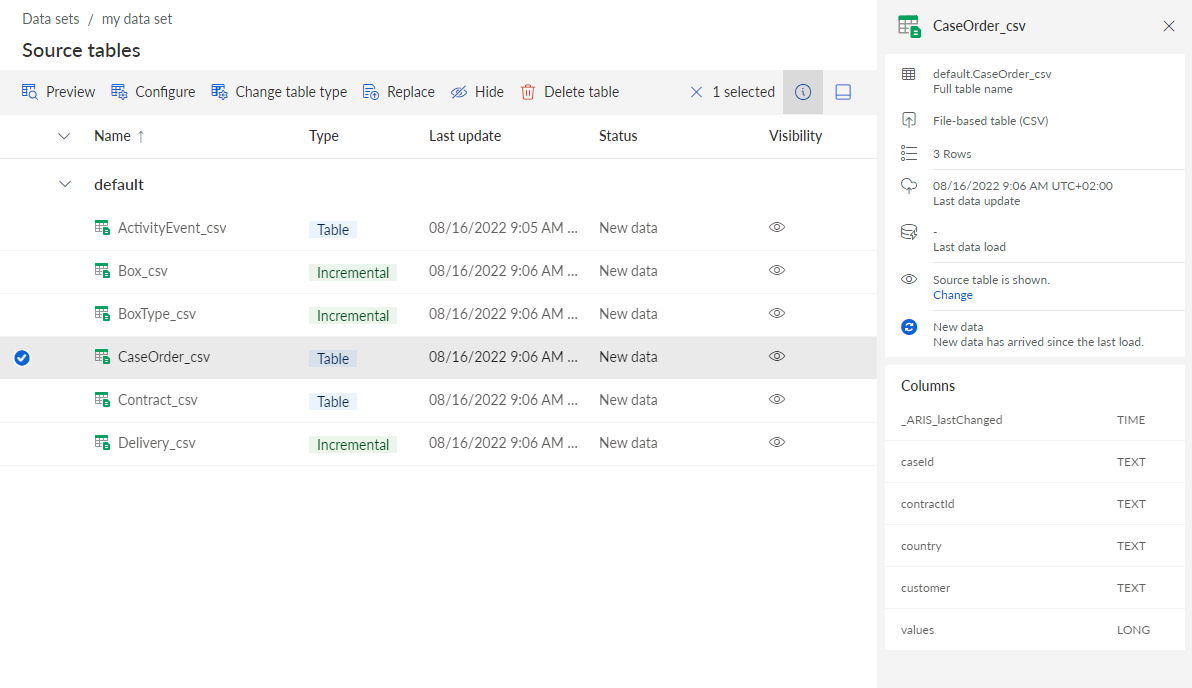Uncheck the CaseOrder_csv row checkbox

tap(22, 357)
